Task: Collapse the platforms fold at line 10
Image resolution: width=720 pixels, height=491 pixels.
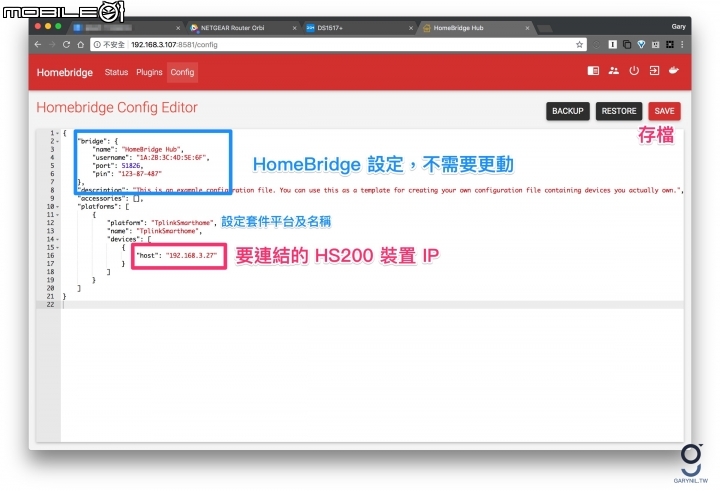Action: [58, 207]
